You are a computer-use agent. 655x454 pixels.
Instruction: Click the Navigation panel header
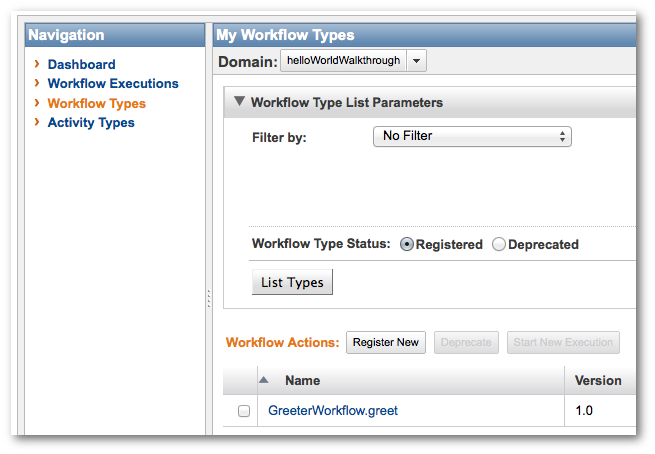coord(115,35)
